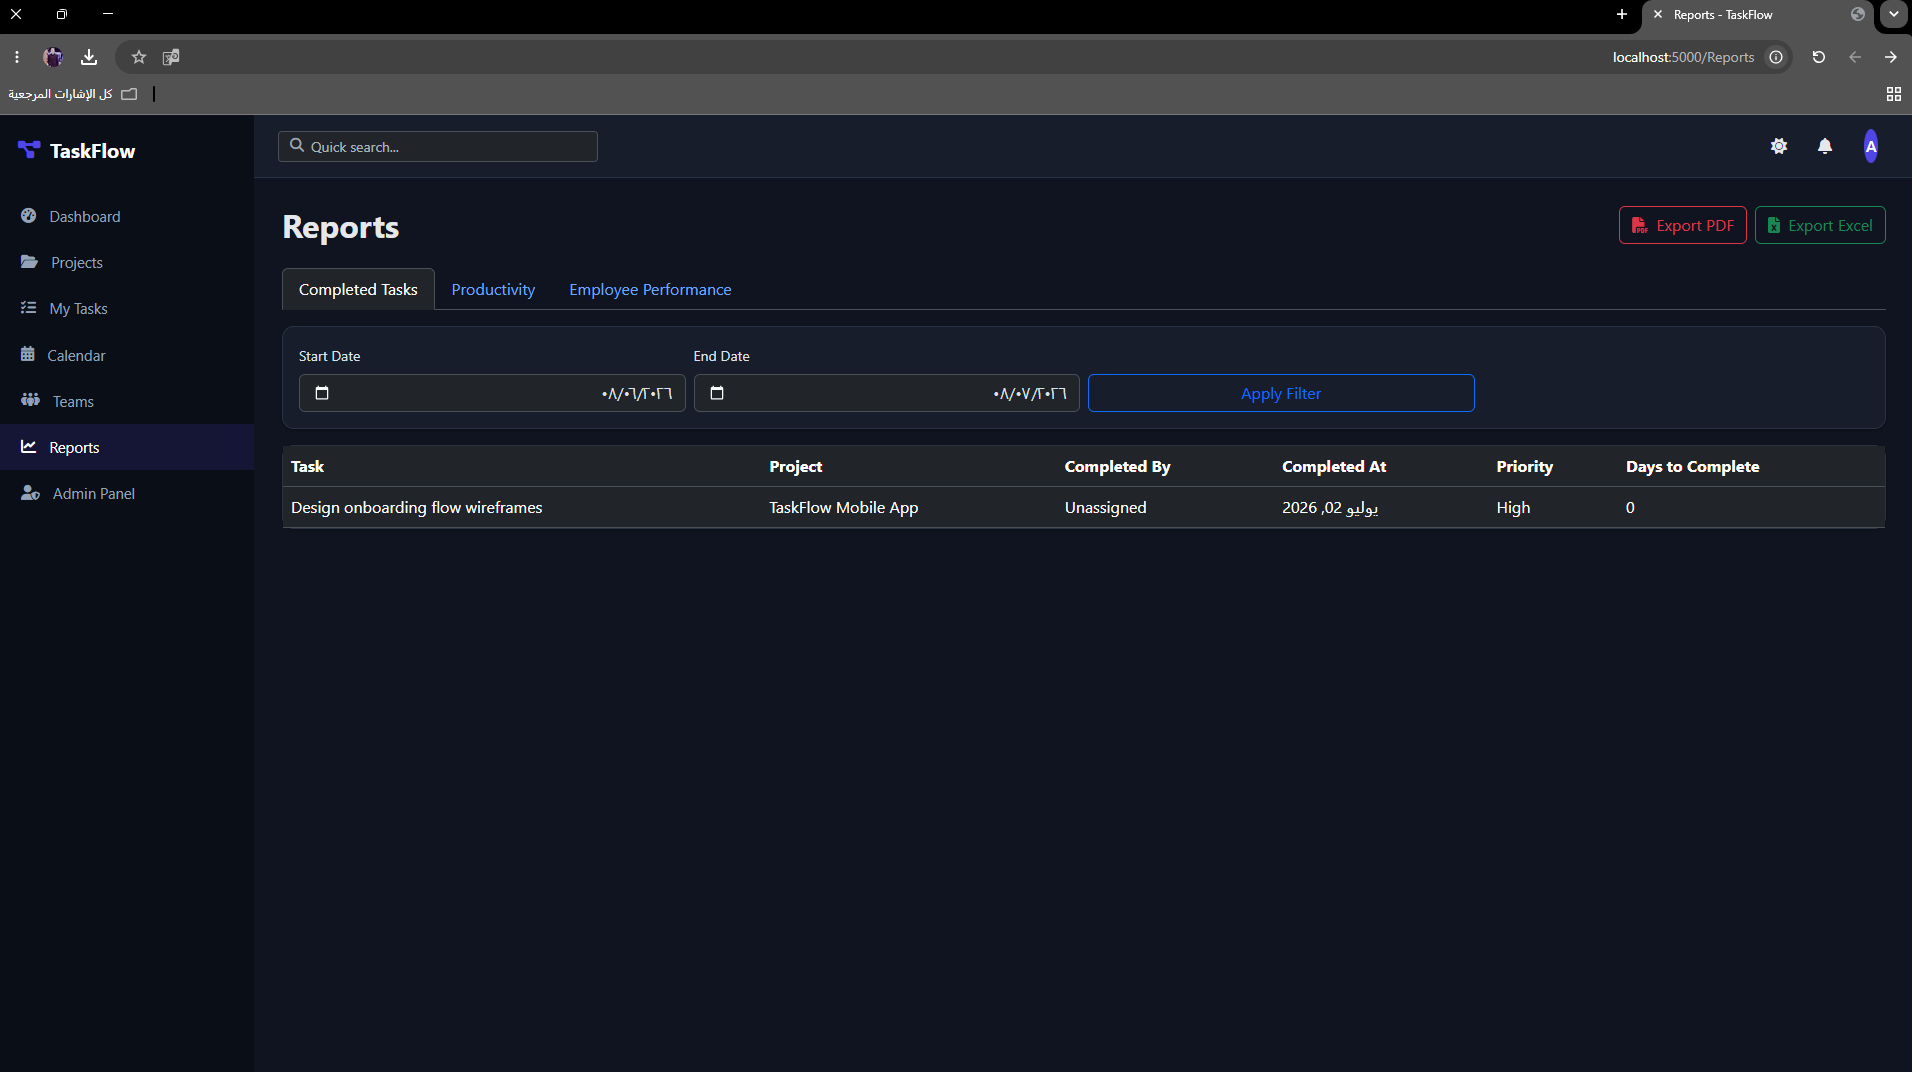Click the translate page icon

point(171,57)
